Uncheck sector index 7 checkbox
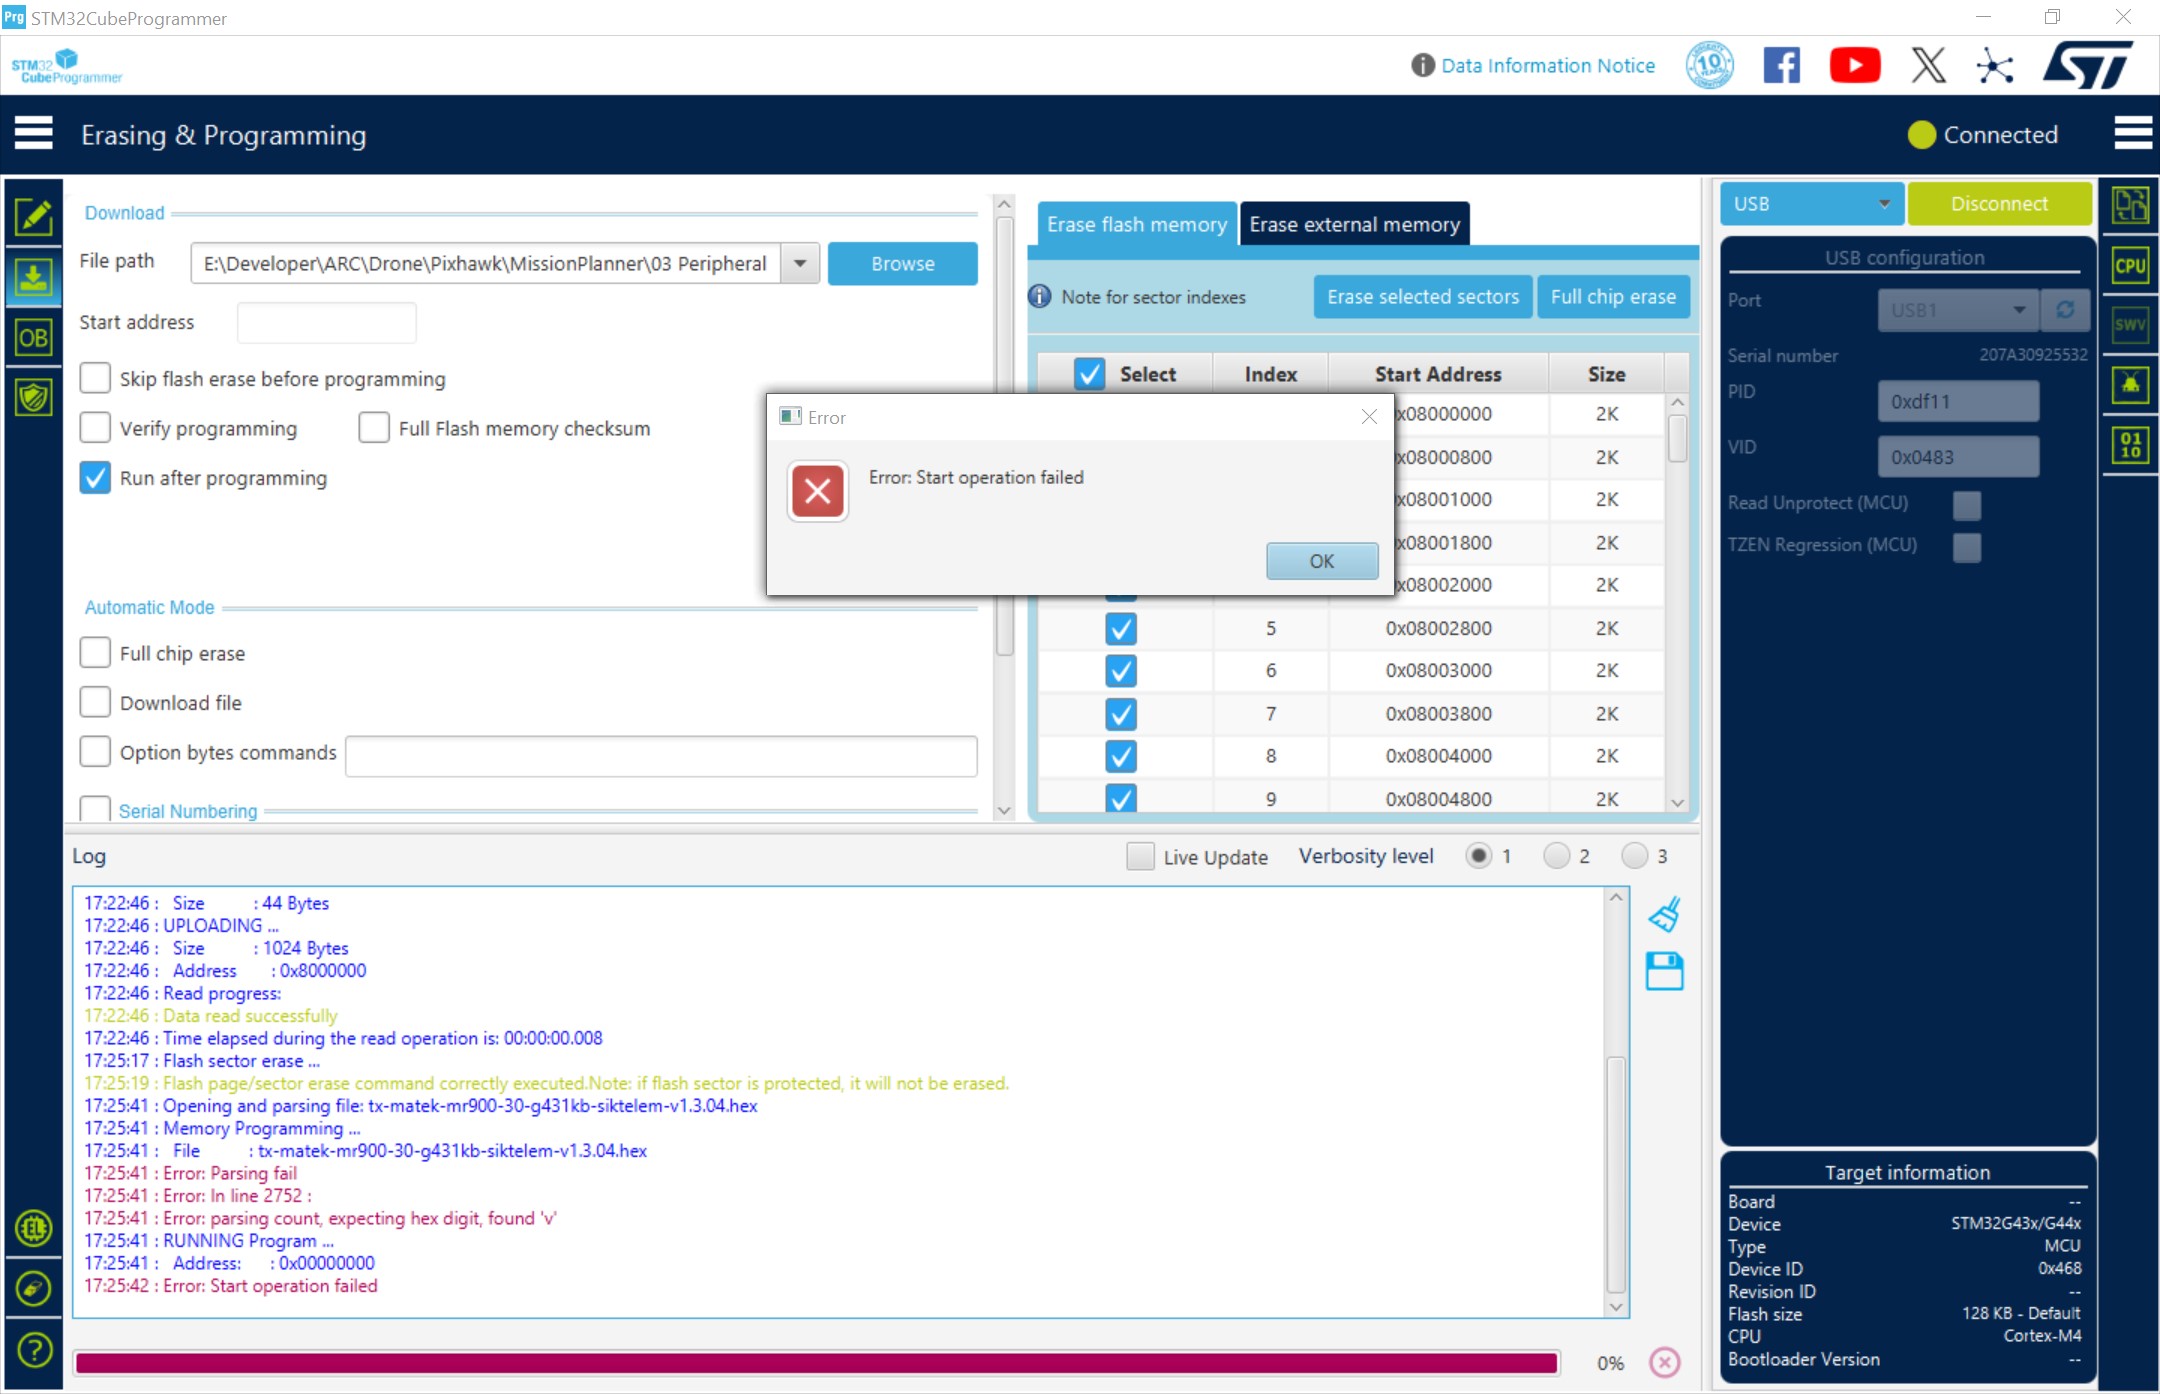 click(1121, 714)
